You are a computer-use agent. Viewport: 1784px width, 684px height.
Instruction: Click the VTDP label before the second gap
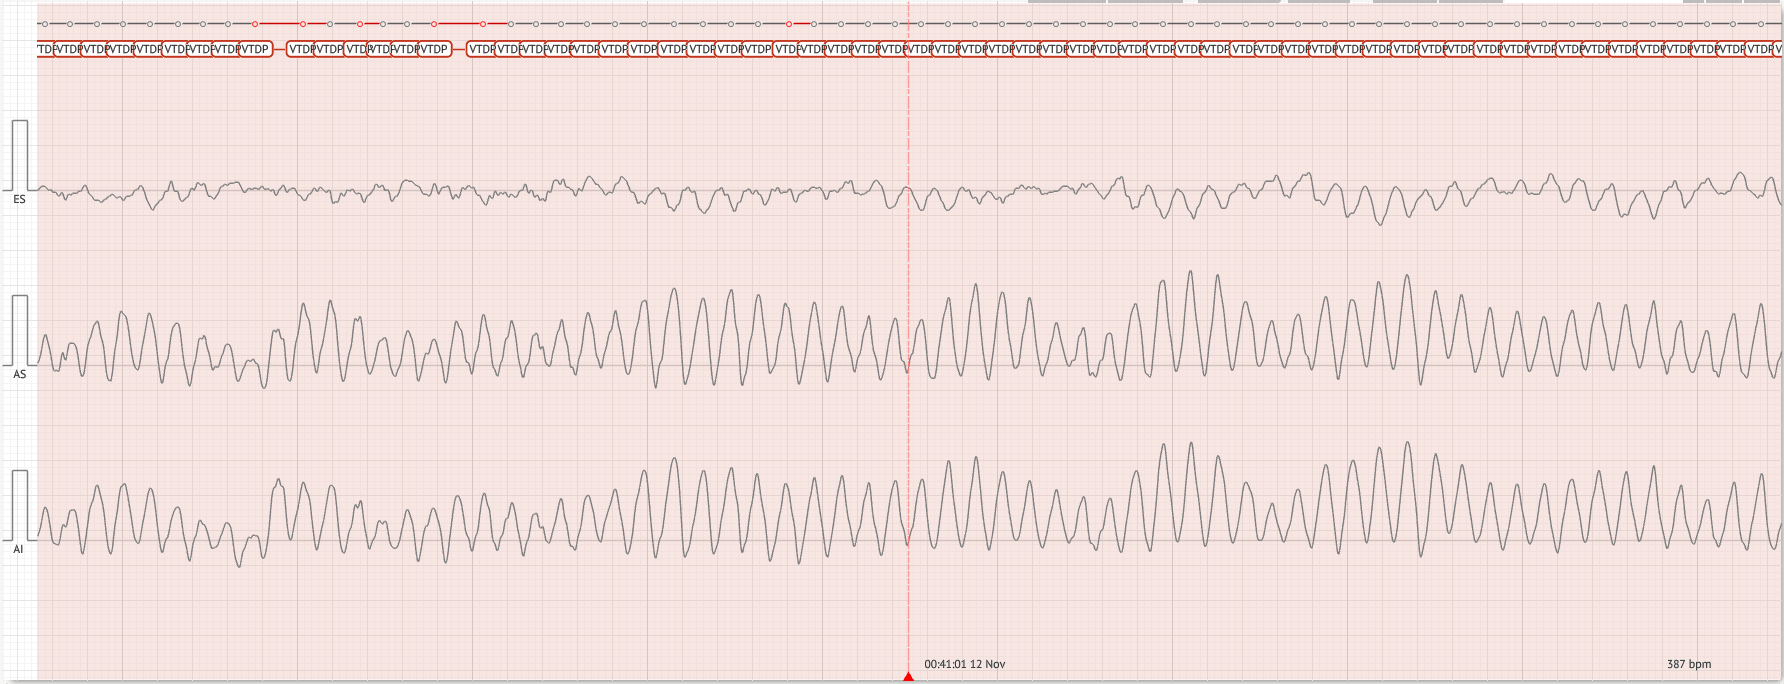pos(434,49)
